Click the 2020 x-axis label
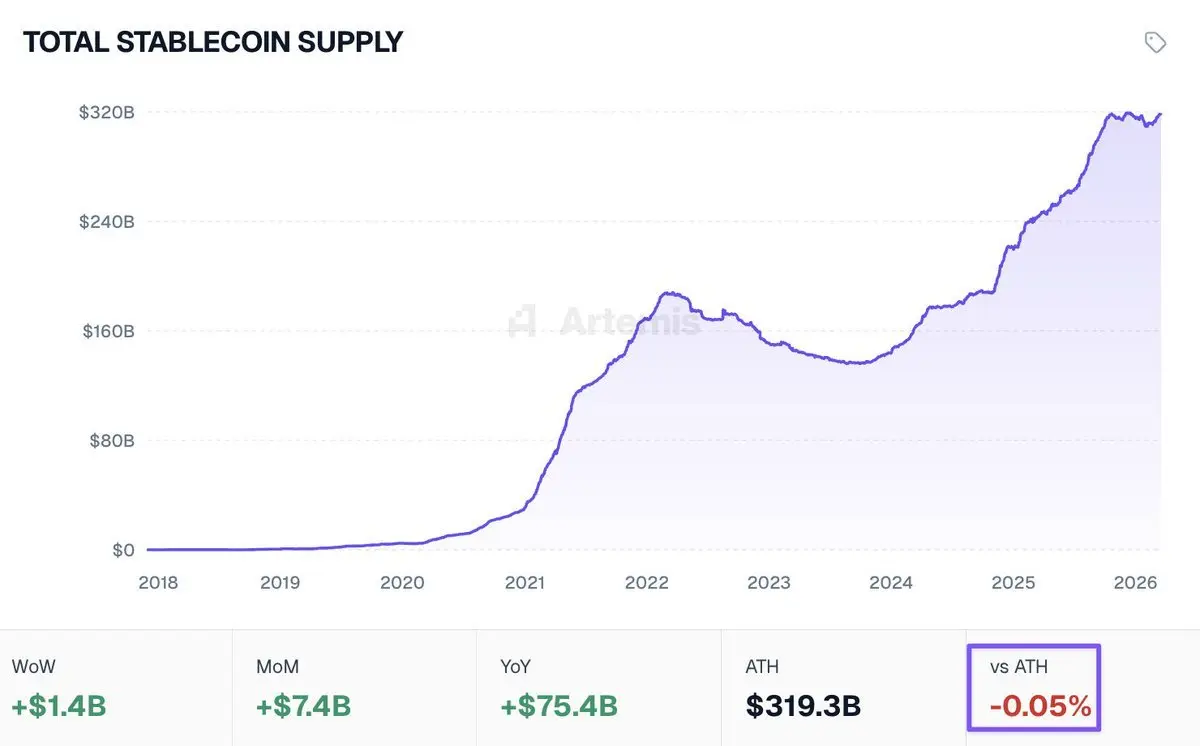Image resolution: width=1200 pixels, height=746 pixels. pos(402,583)
